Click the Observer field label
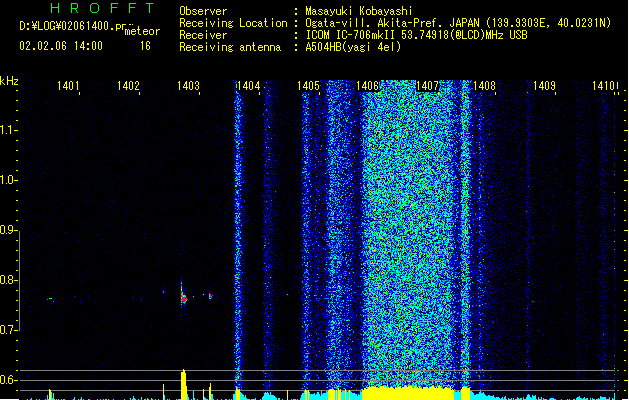The image size is (629, 400). coord(203,11)
